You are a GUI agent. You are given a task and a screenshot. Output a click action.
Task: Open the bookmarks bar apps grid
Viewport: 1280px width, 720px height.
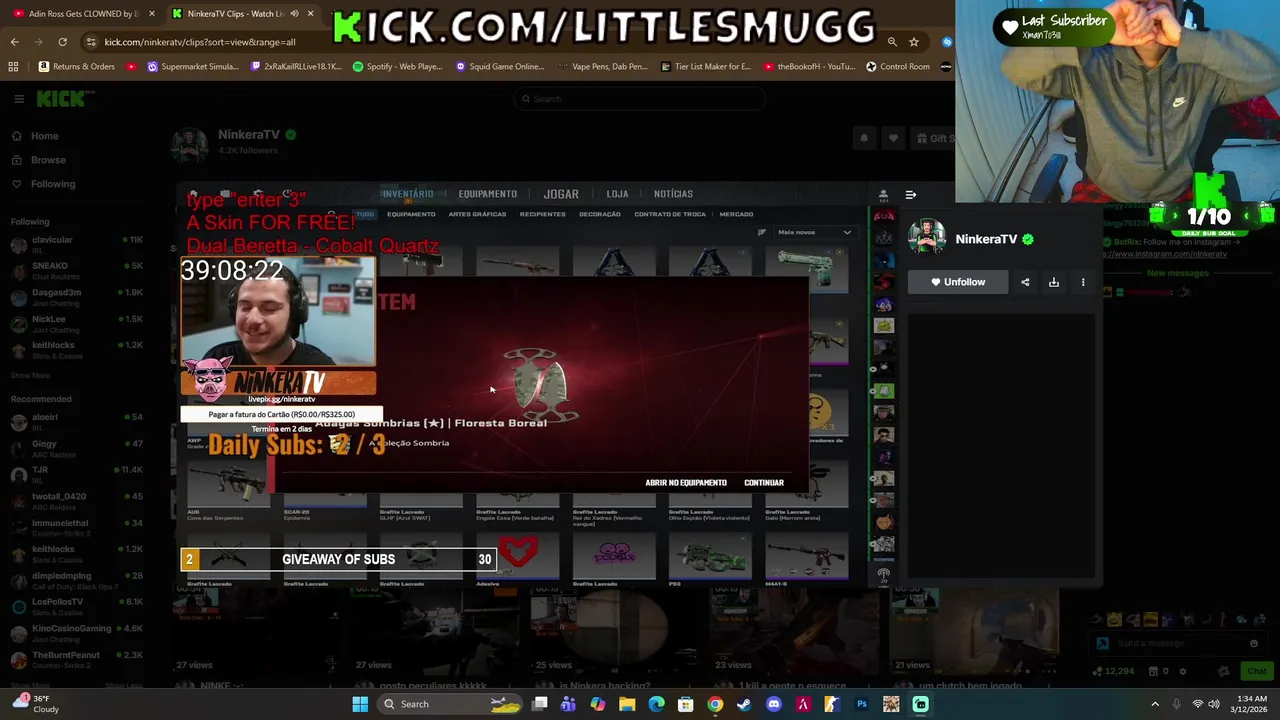coord(13,67)
